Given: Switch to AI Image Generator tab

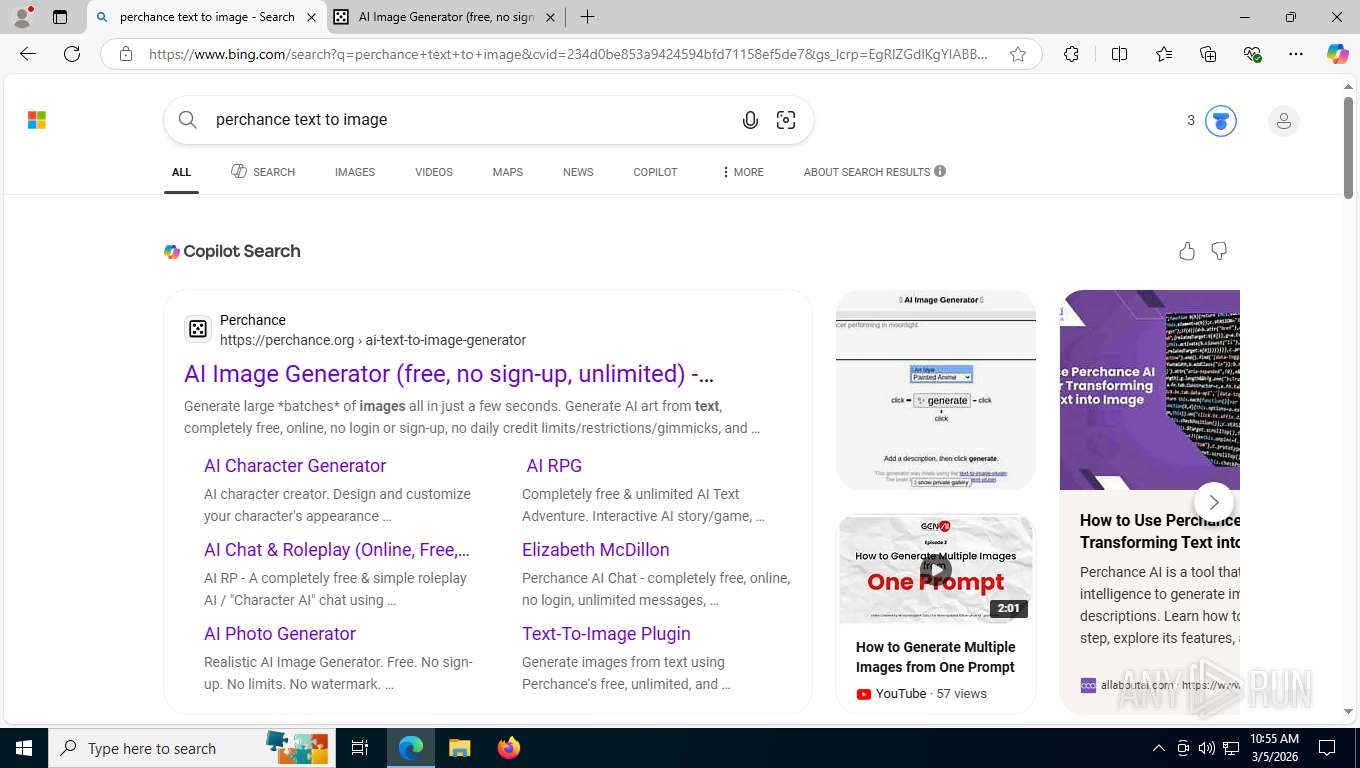Looking at the screenshot, I should click(x=445, y=17).
